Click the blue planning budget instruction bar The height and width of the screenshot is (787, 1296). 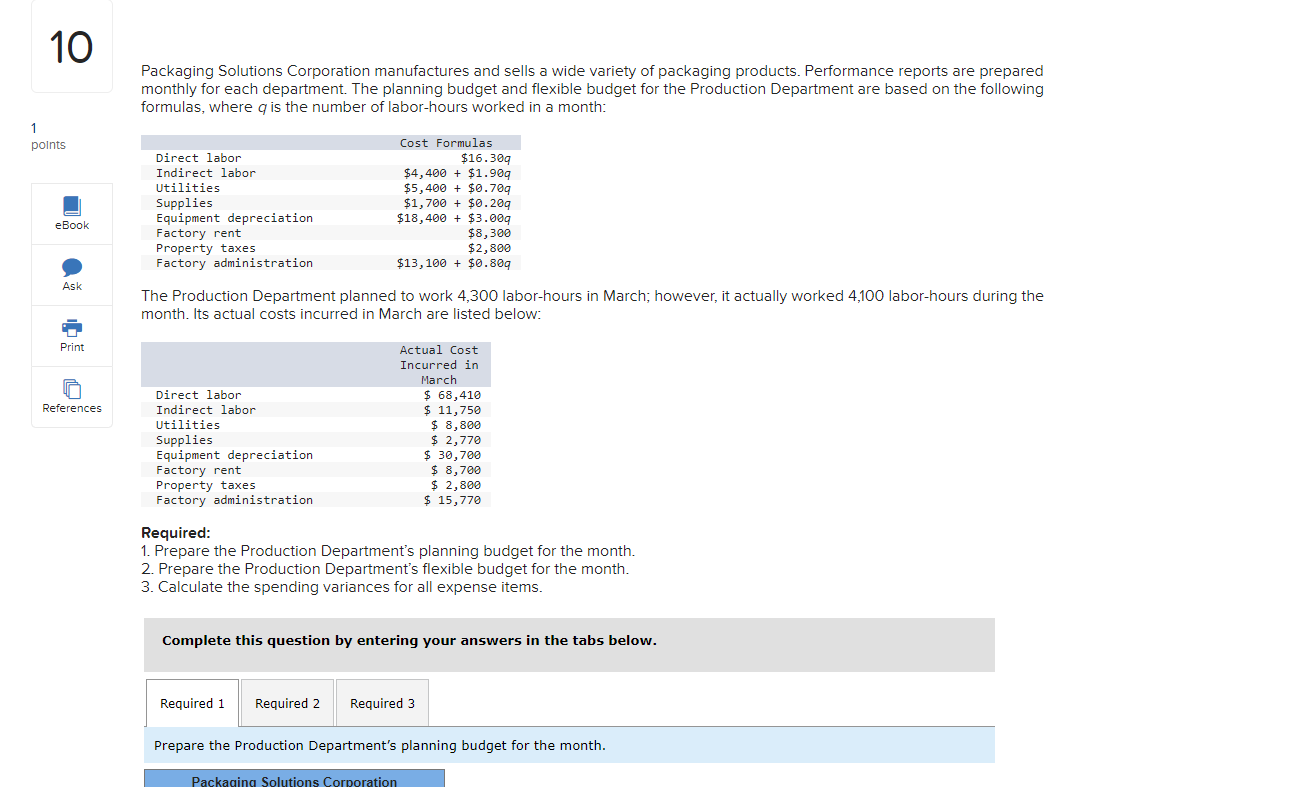[569, 745]
